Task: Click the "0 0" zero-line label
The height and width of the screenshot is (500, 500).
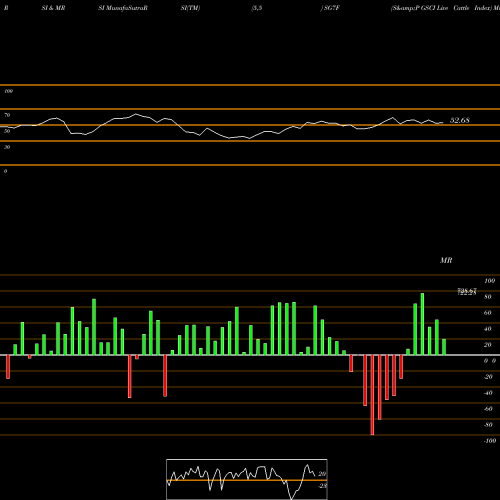Action: coord(490,361)
